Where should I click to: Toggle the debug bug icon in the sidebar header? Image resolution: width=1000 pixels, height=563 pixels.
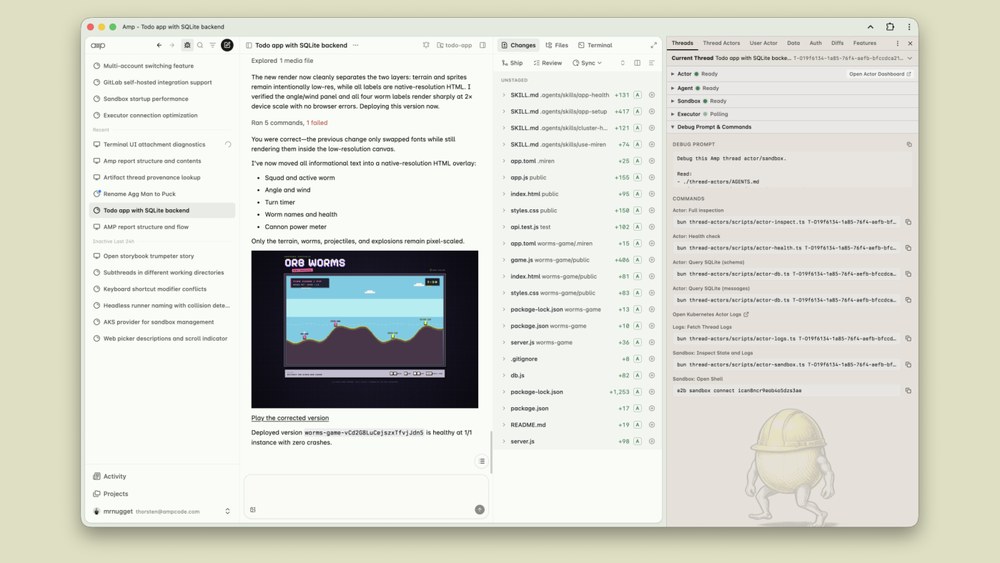pyautogui.click(x=187, y=45)
